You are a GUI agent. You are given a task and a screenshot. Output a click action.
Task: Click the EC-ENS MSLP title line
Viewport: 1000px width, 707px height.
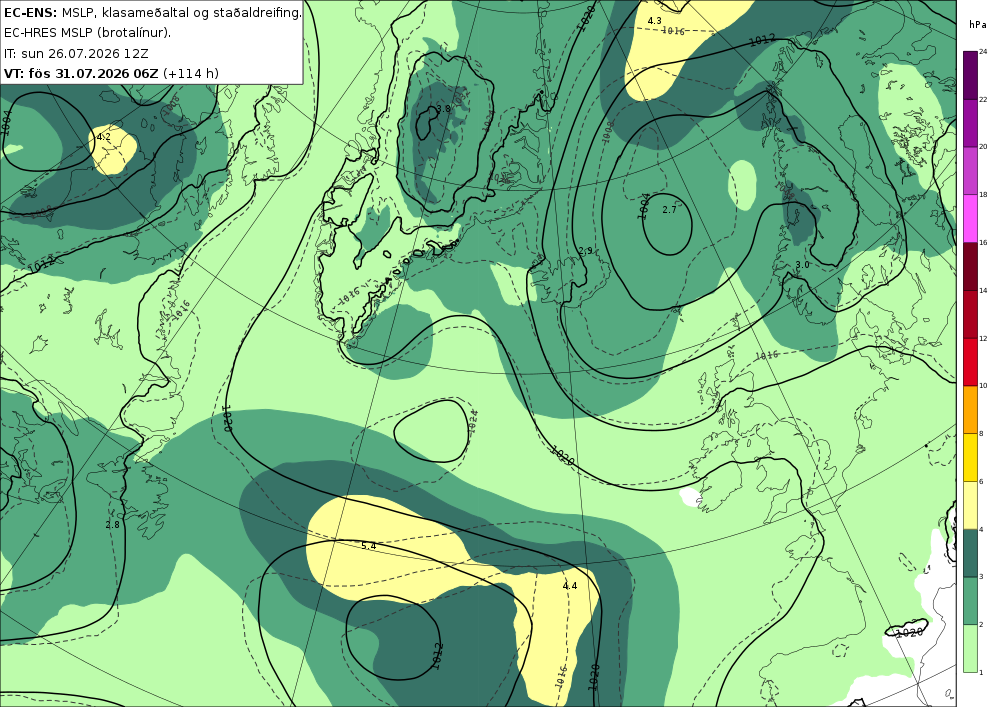(x=152, y=12)
